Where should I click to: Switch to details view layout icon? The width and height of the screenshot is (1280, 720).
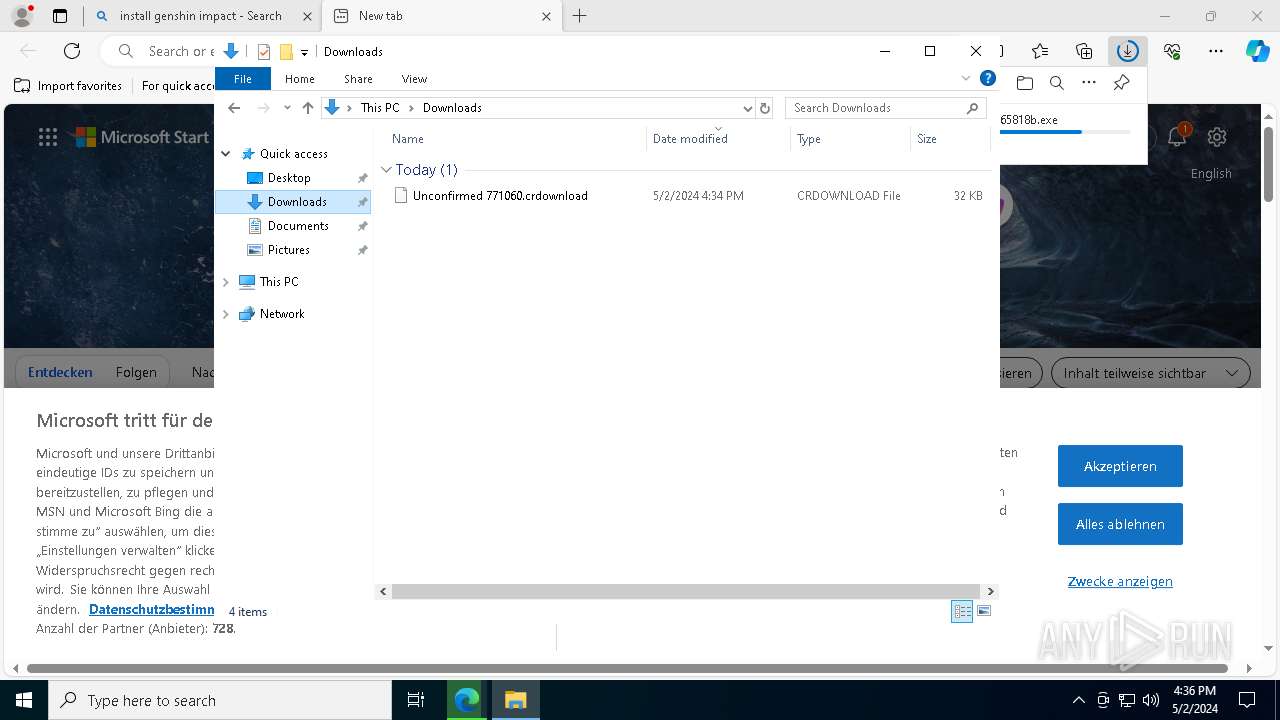click(962, 611)
